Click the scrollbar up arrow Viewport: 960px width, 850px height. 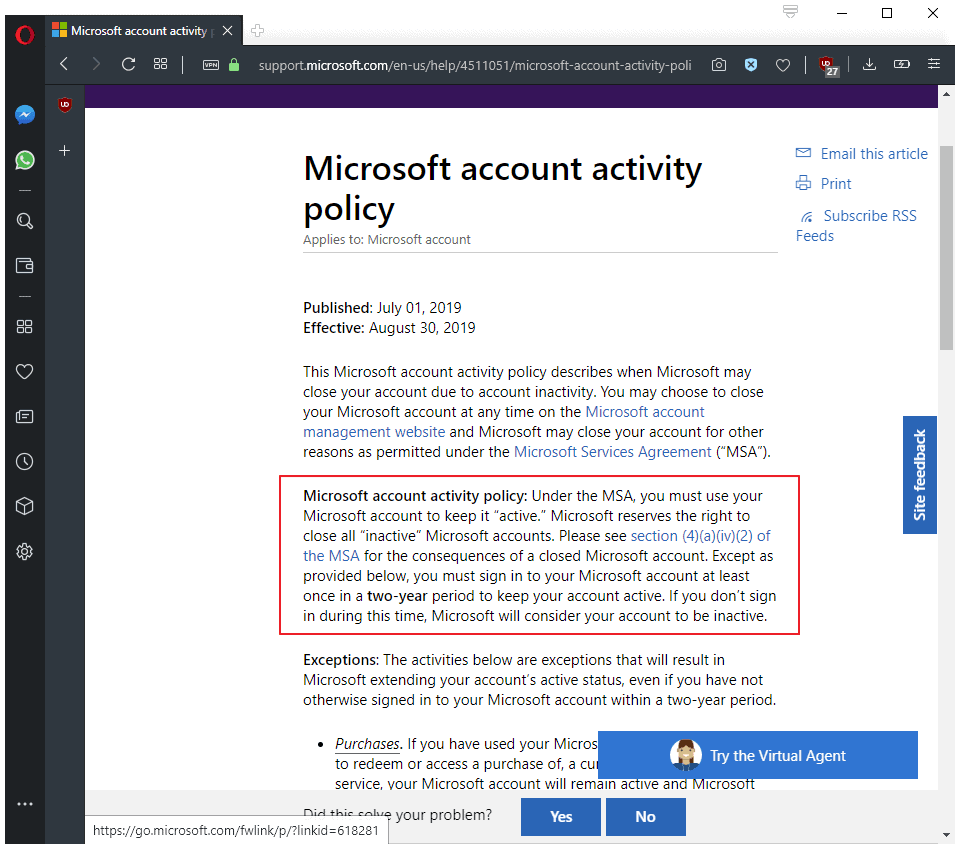point(947,94)
